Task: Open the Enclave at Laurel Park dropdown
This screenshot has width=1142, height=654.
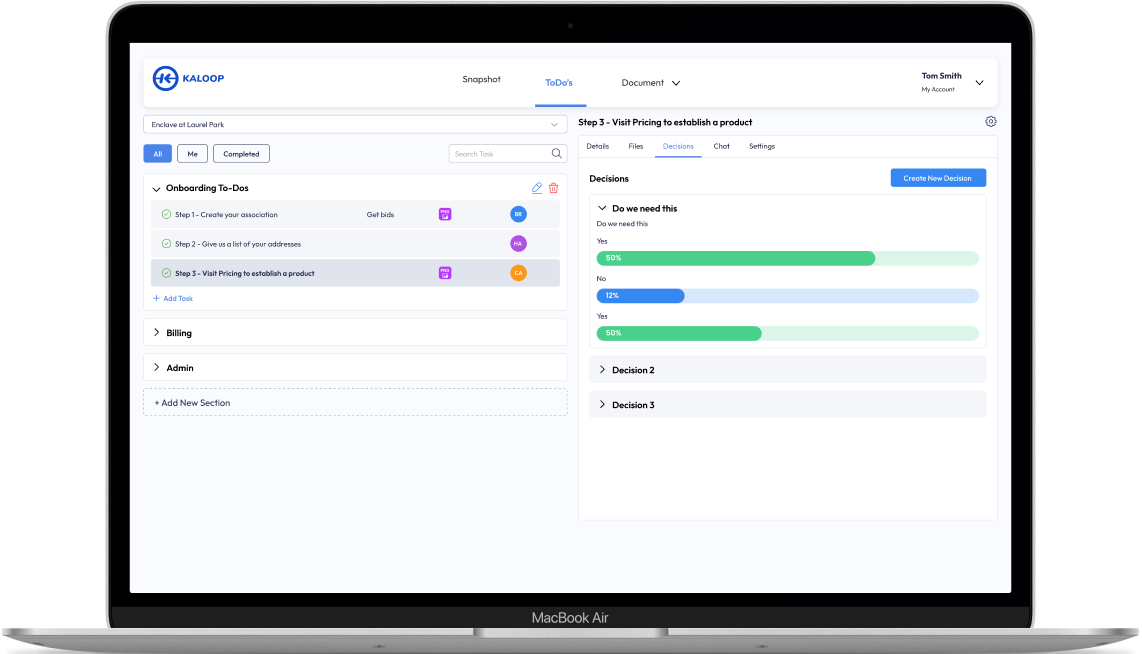Action: [355, 125]
